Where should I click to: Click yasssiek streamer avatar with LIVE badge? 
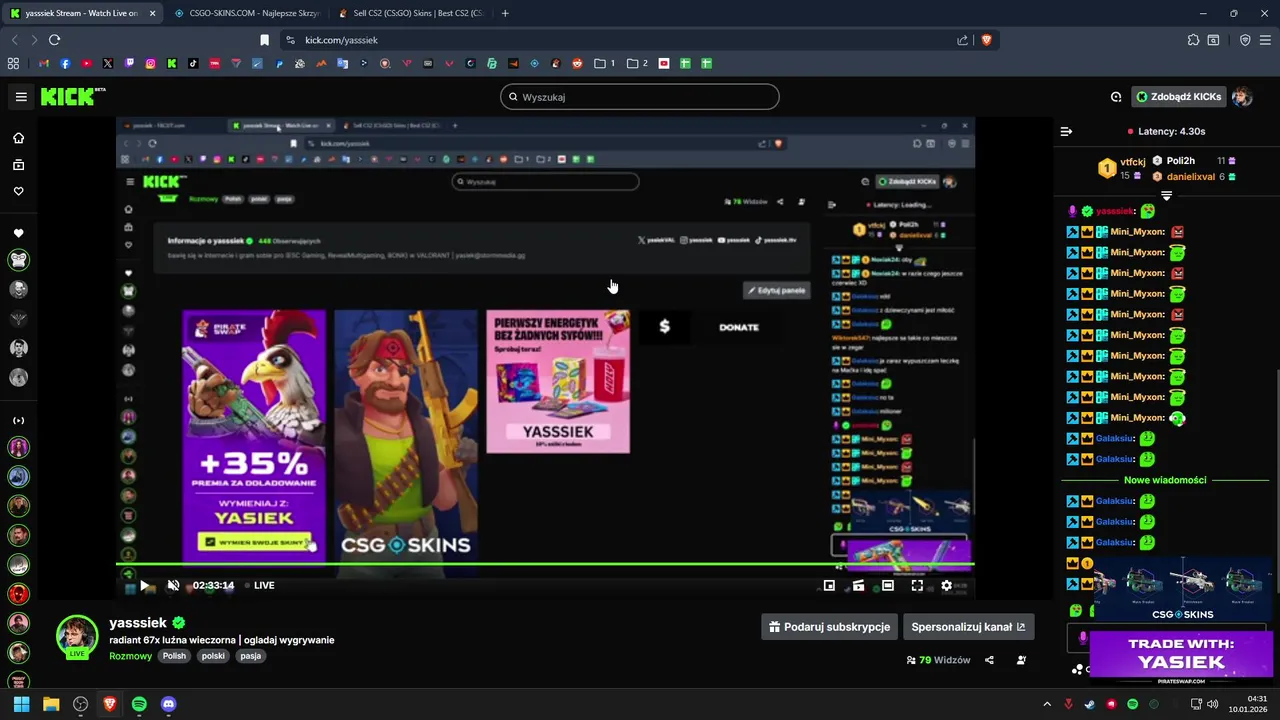tap(77, 636)
